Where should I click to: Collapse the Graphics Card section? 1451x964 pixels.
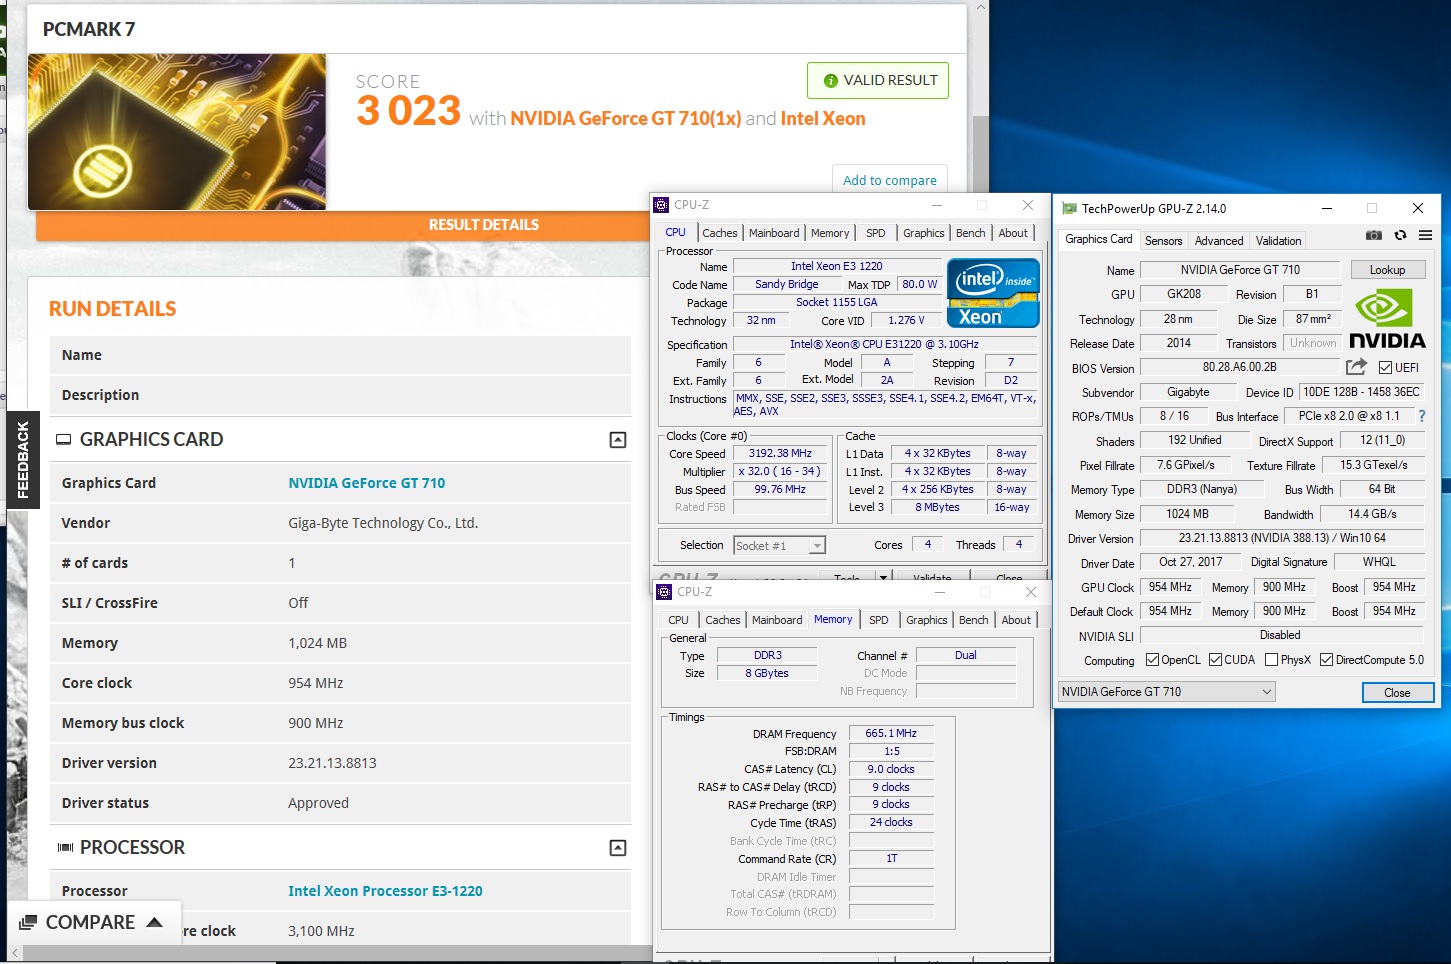click(618, 440)
